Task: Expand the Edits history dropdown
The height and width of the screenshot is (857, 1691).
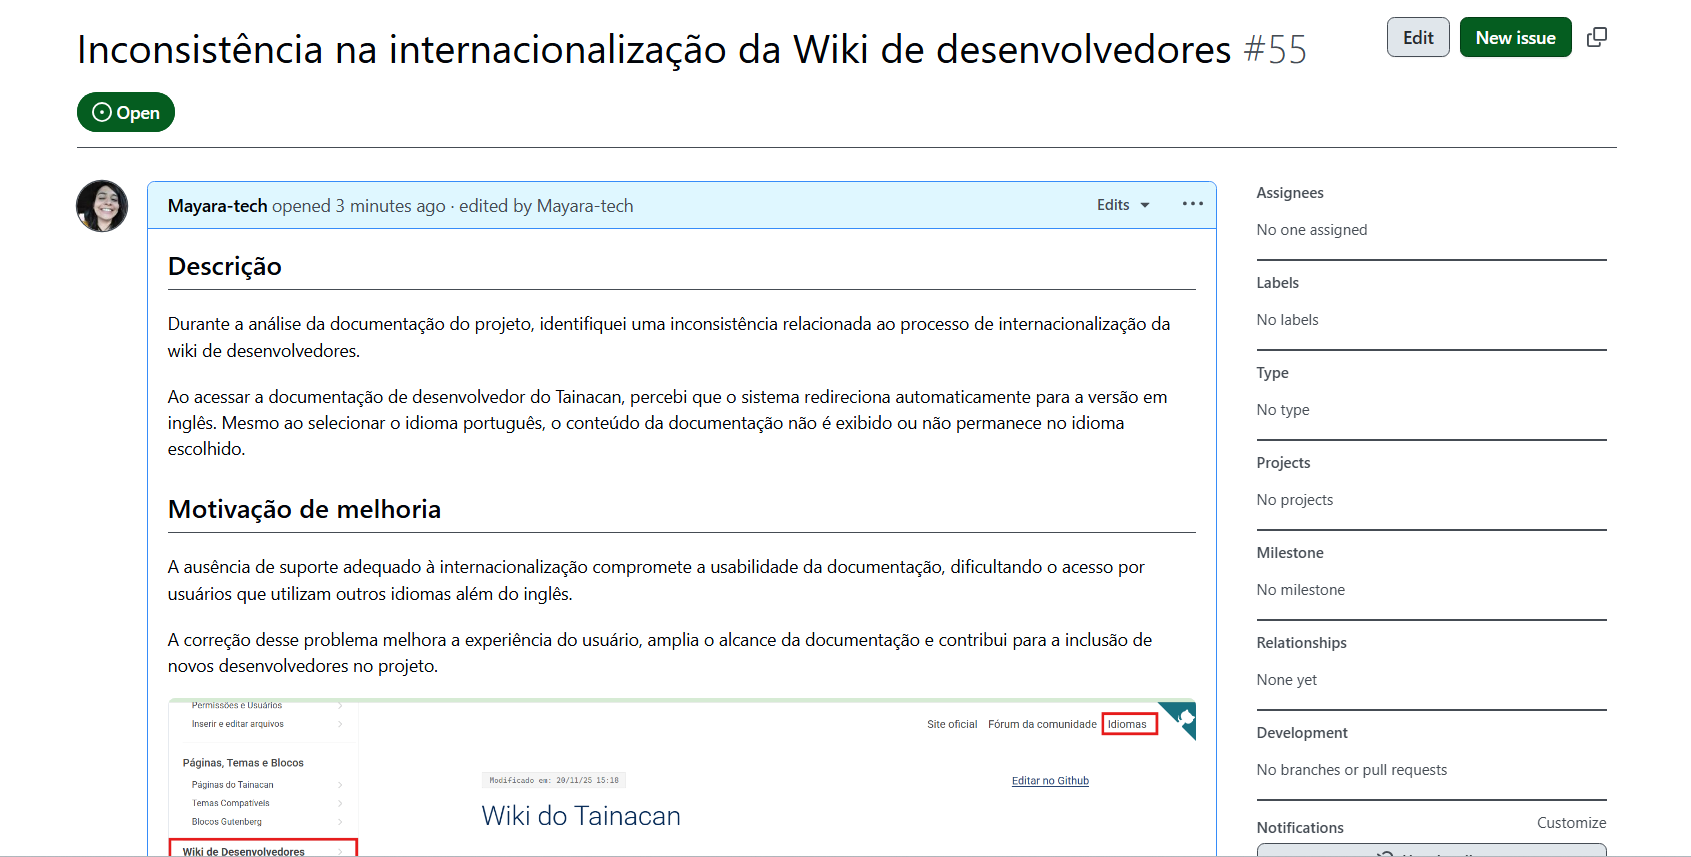Action: coord(1123,205)
